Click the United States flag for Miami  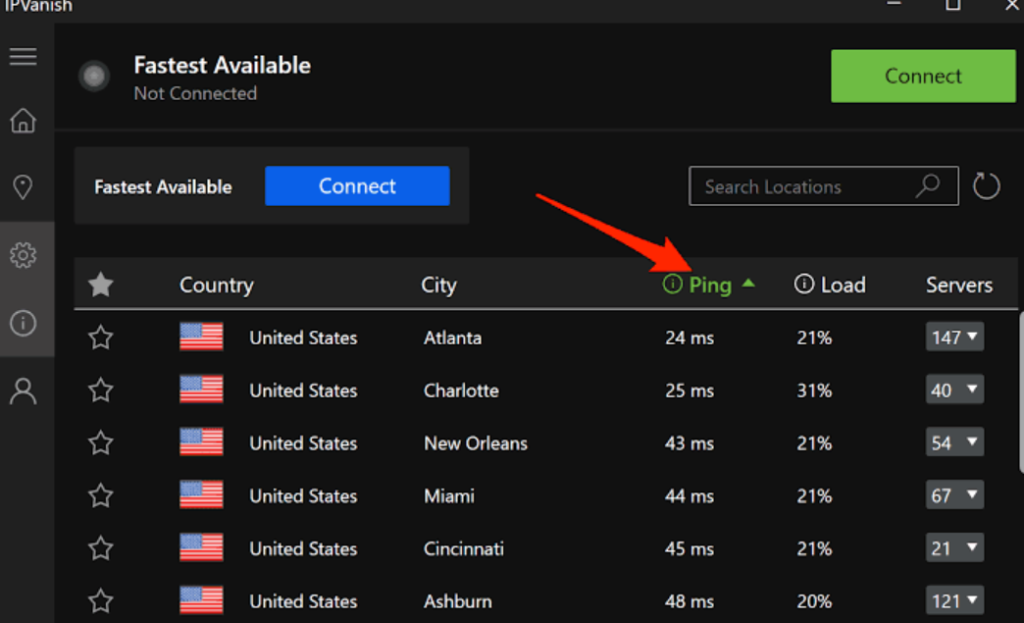click(x=201, y=495)
